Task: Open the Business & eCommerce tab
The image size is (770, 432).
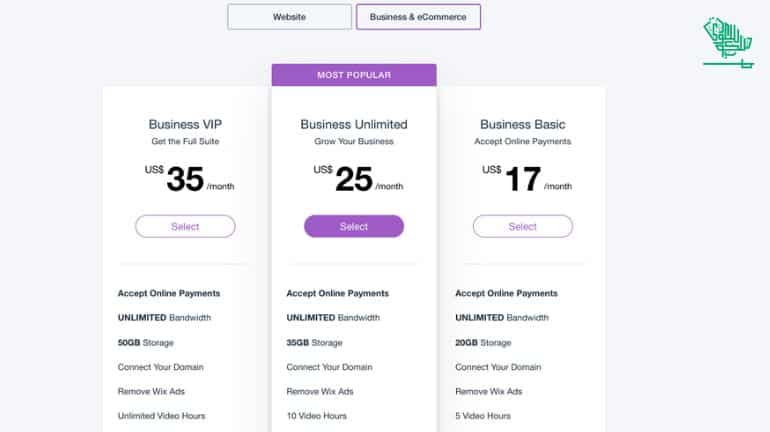Action: pos(418,17)
